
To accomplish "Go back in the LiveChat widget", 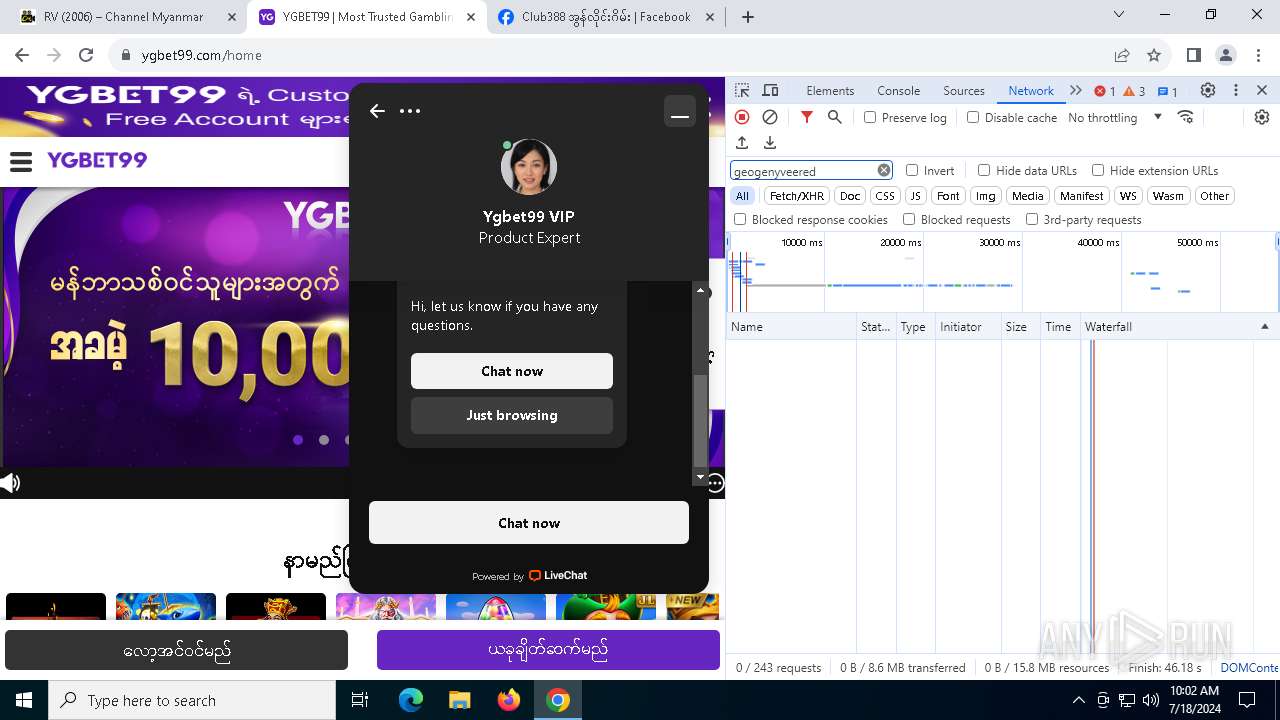I will 377,111.
